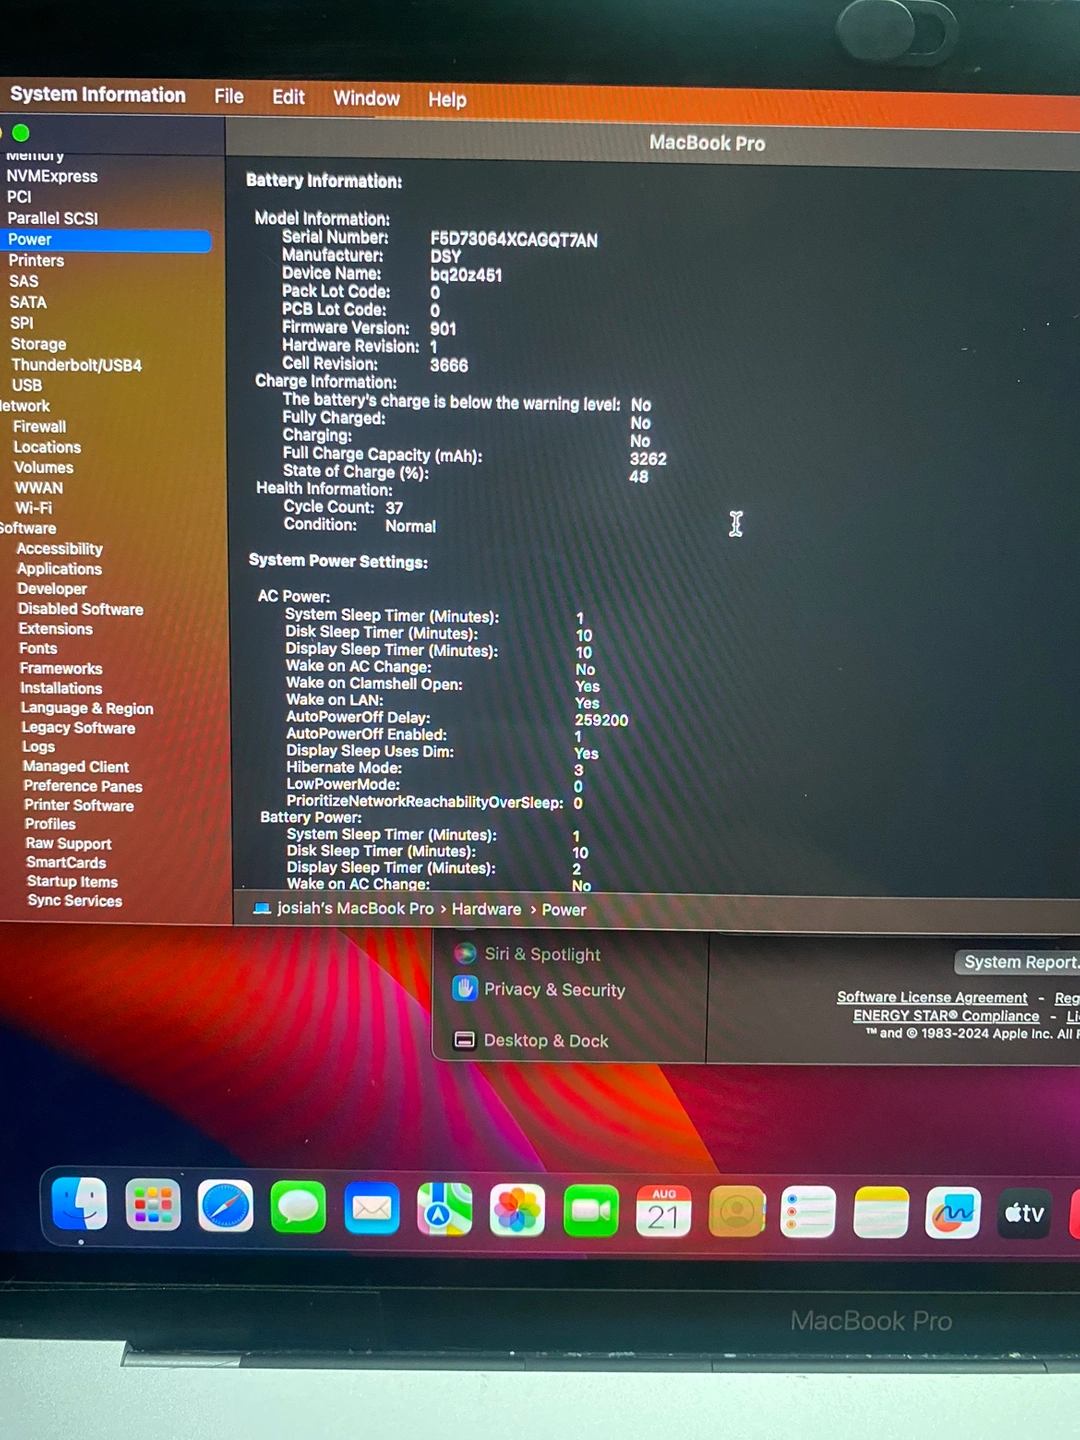Select Wi-Fi under Network
Viewport: 1080px width, 1440px height.
[x=33, y=508]
